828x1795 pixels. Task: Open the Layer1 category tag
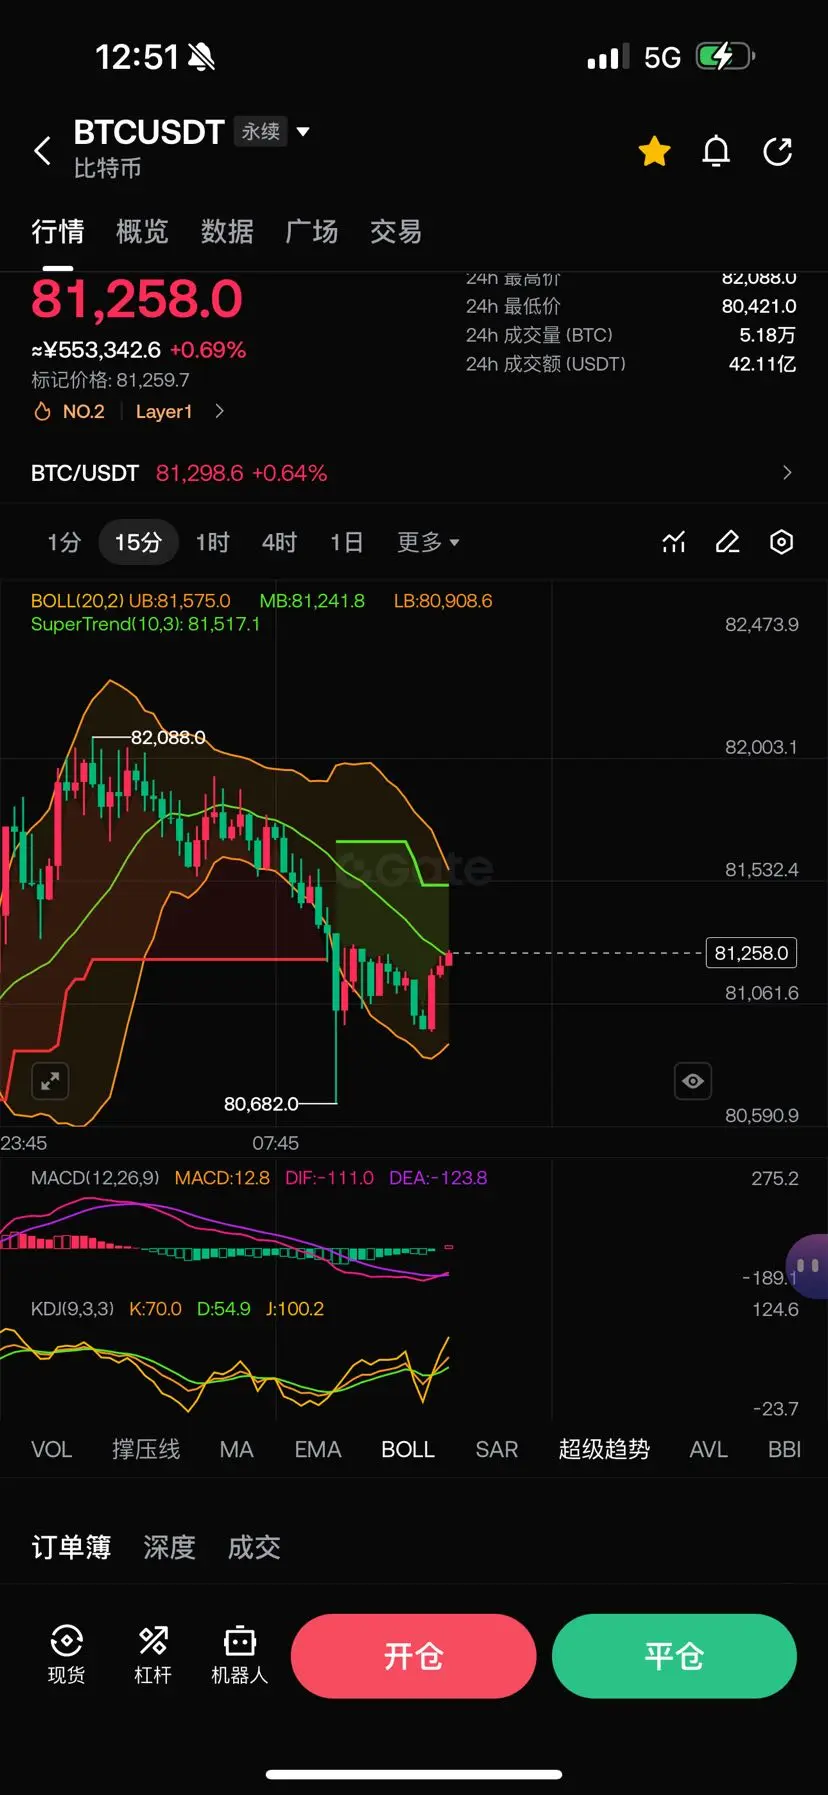click(164, 411)
